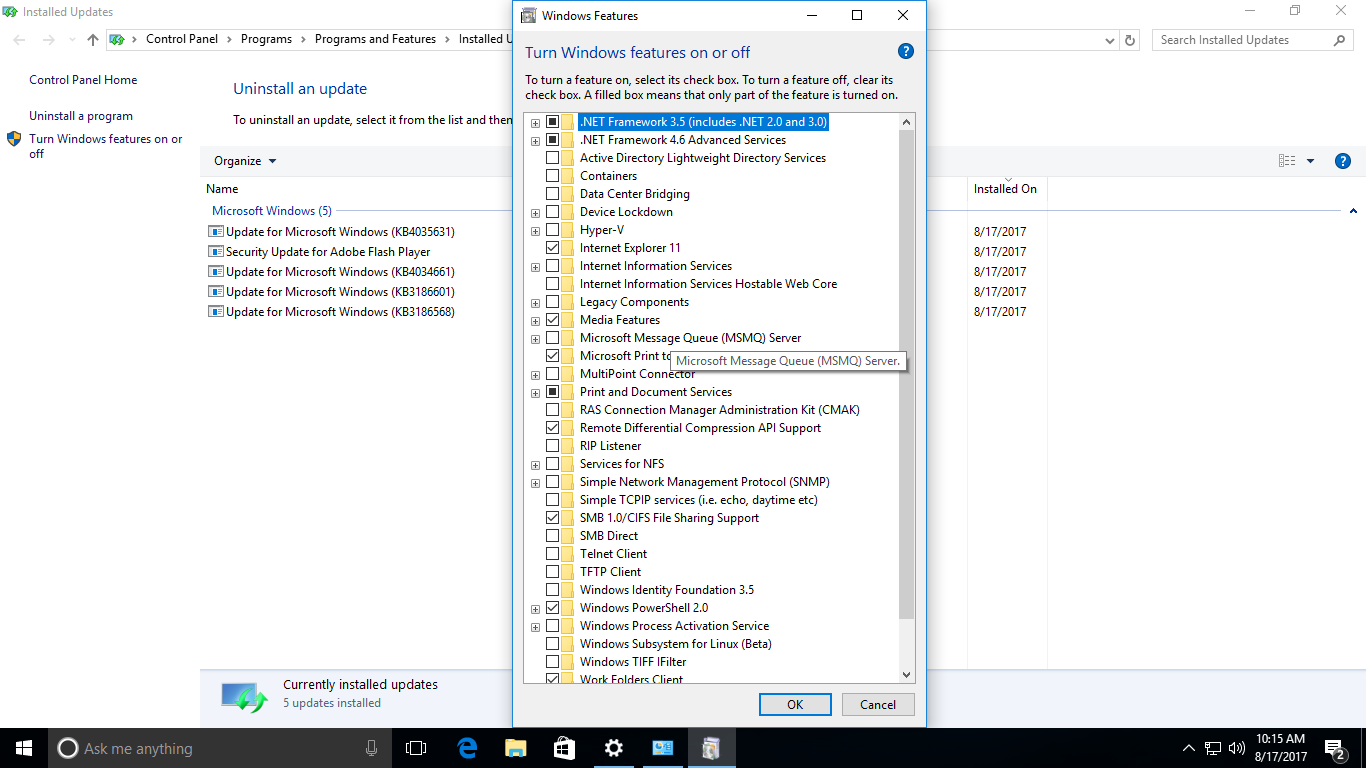Click Programs in the breadcrumb path
The image size is (1366, 768).
[x=266, y=39]
